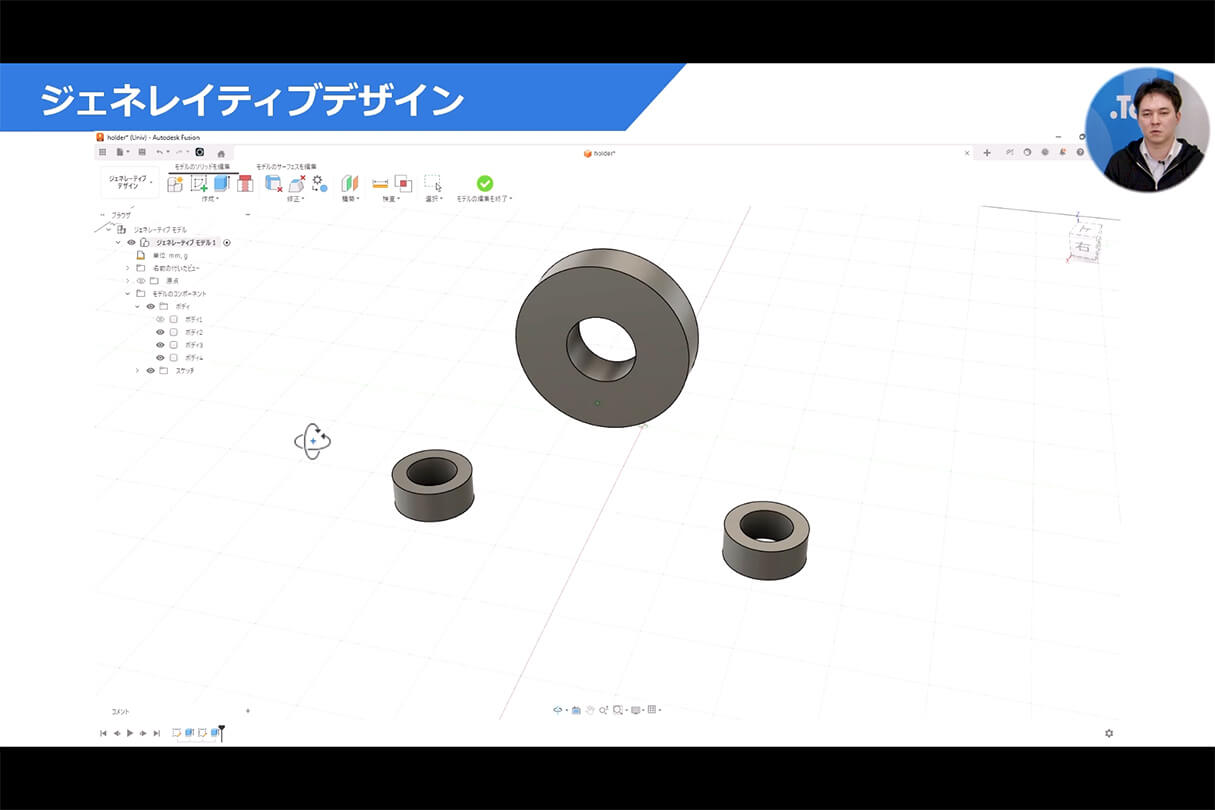Click the first sketch feature in timeline
This screenshot has width=1215, height=810.
pyautogui.click(x=177, y=733)
